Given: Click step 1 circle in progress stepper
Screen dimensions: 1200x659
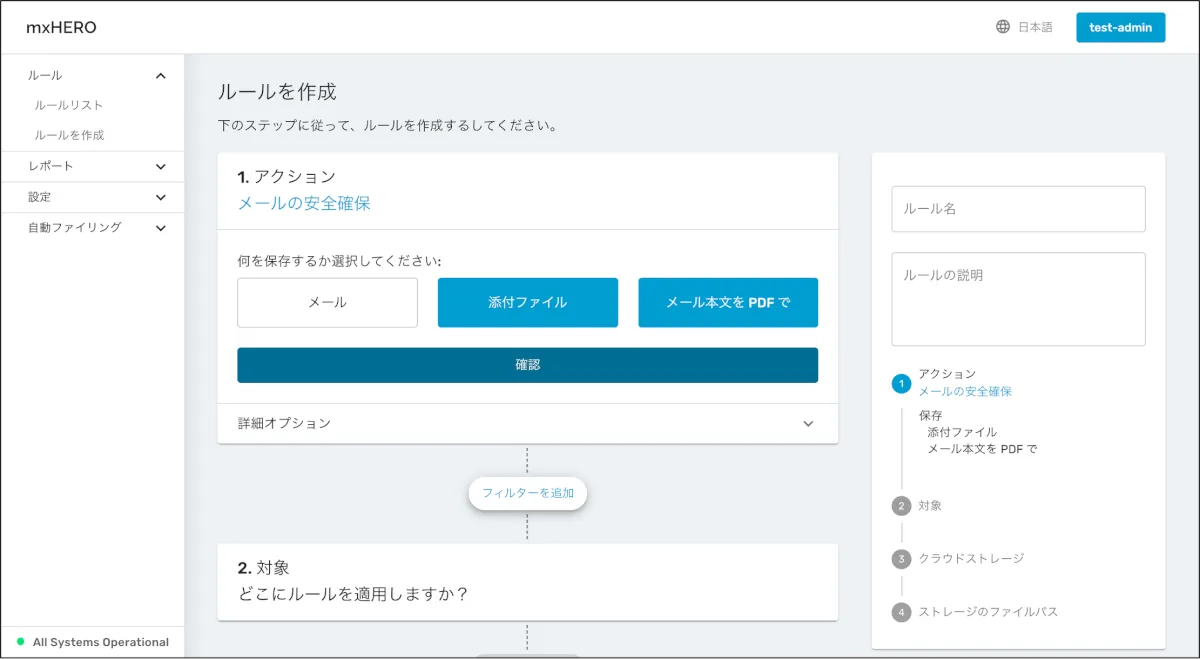Looking at the screenshot, I should [901, 383].
